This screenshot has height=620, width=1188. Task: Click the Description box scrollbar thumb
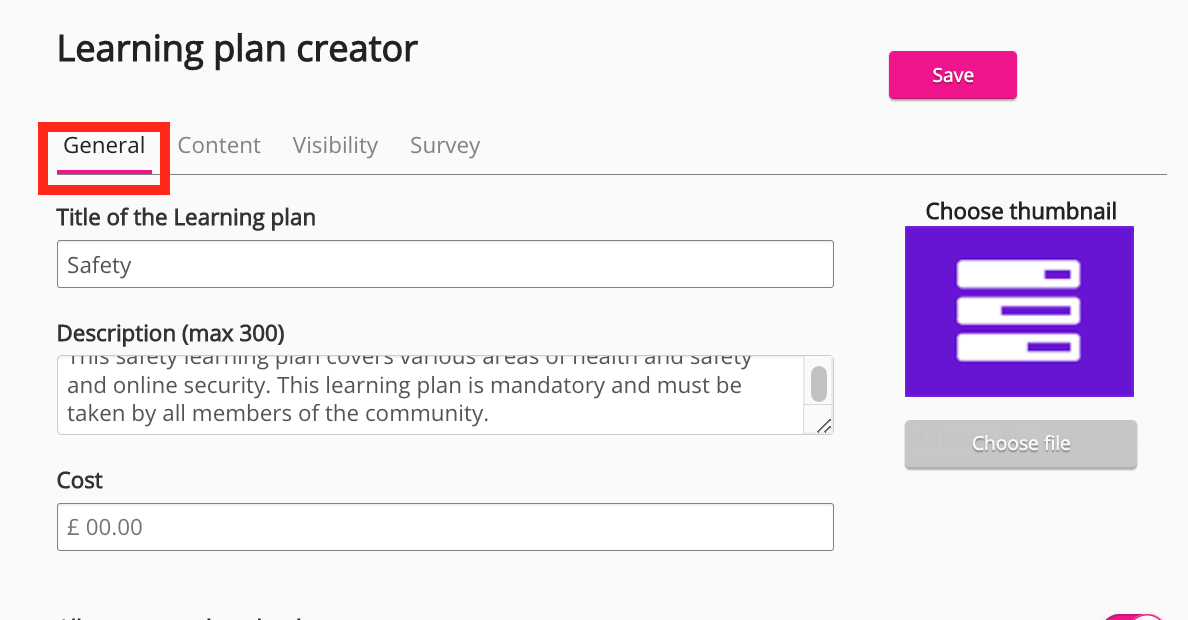pyautogui.click(x=818, y=383)
